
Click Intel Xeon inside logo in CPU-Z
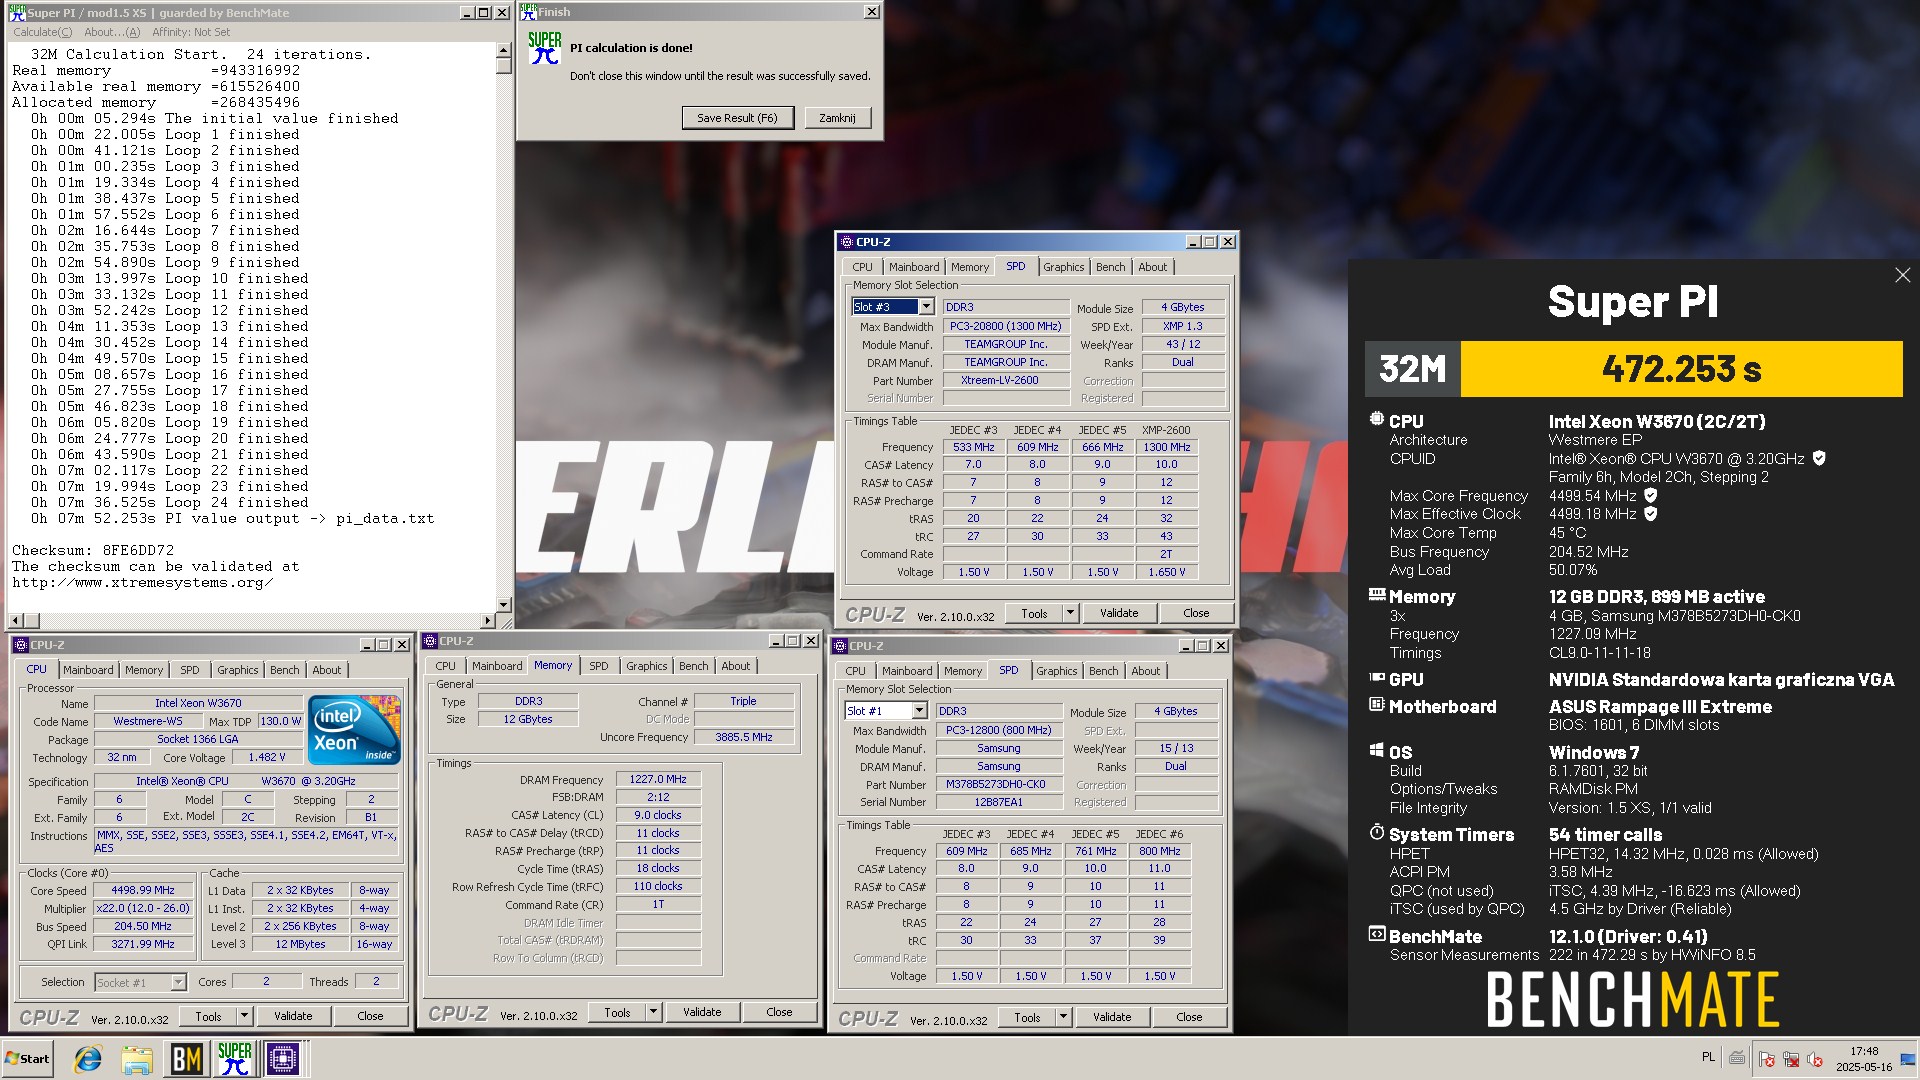[x=354, y=729]
